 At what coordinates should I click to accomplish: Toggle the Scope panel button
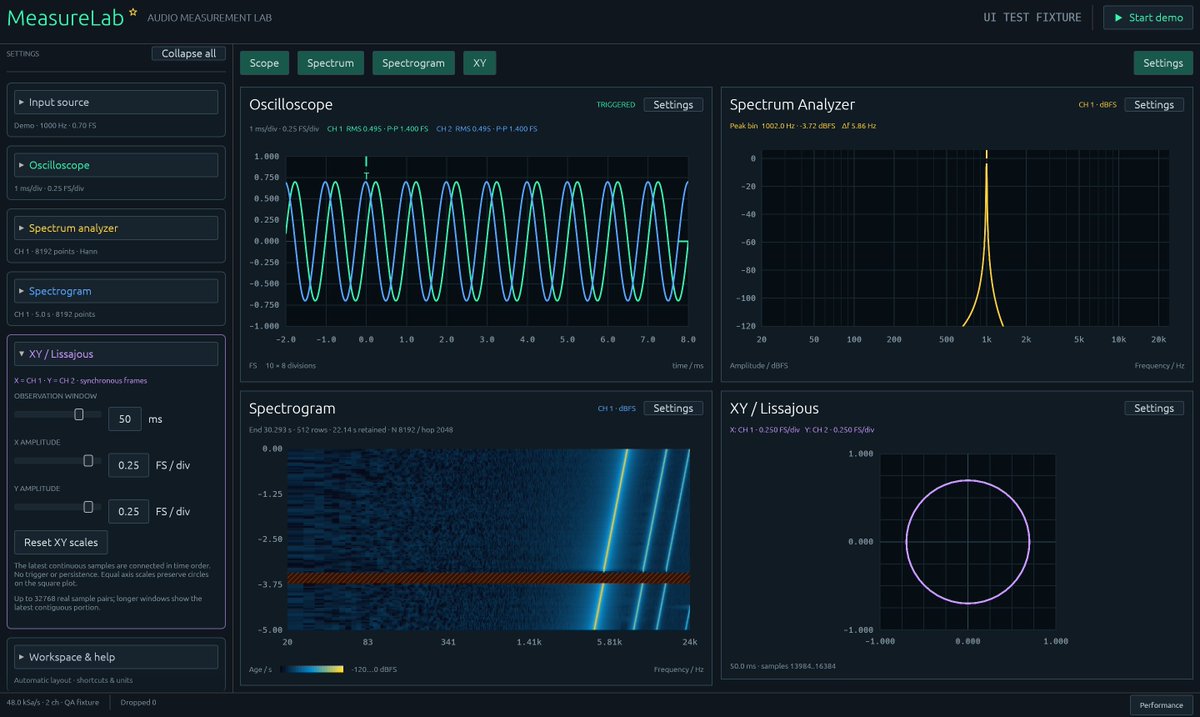click(x=264, y=63)
